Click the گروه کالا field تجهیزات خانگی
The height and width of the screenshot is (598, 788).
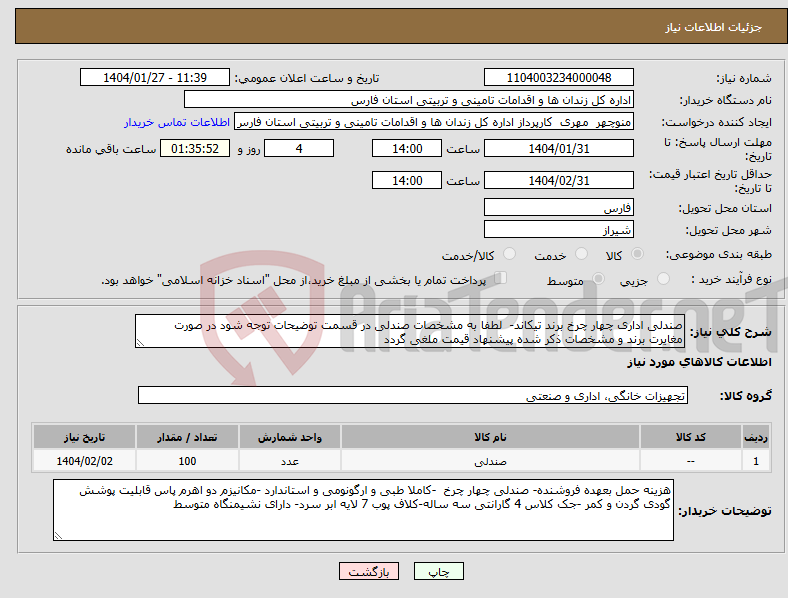(413, 395)
